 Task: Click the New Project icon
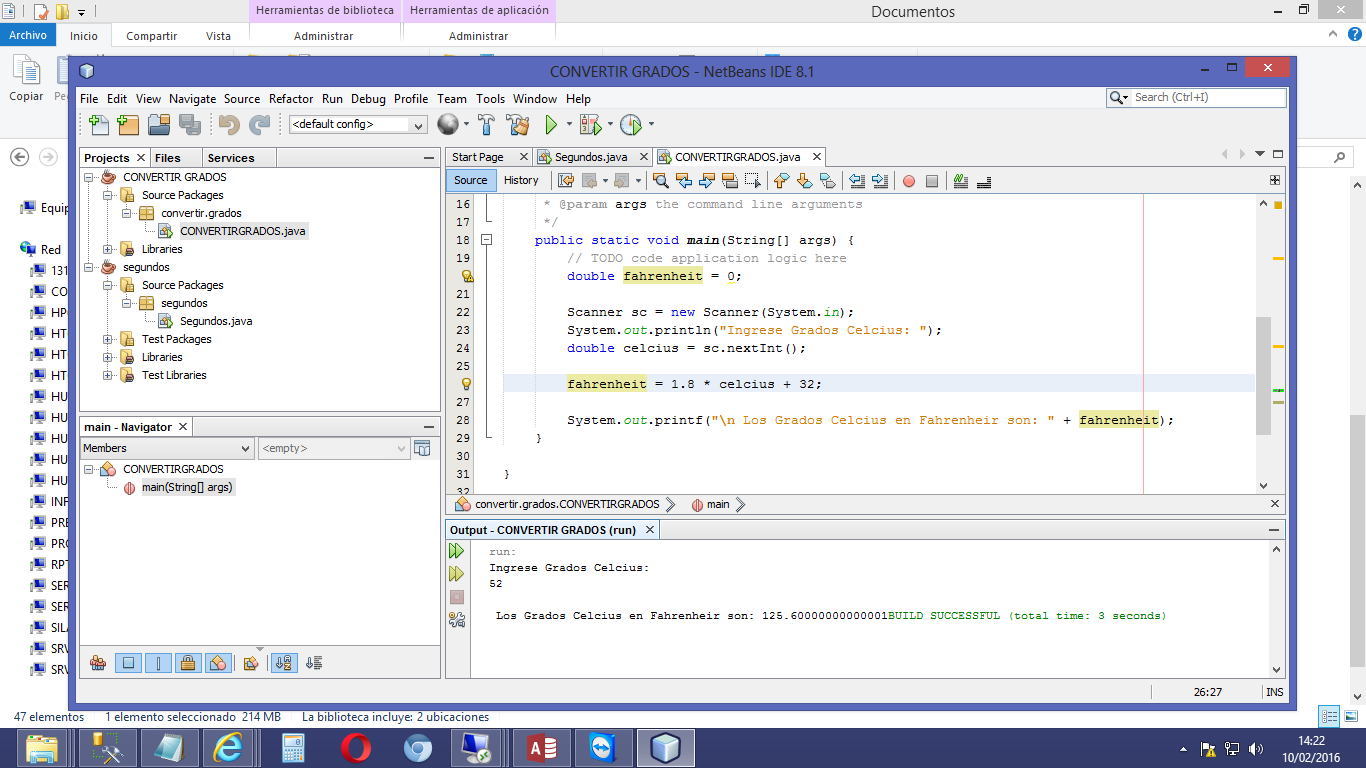click(x=127, y=125)
